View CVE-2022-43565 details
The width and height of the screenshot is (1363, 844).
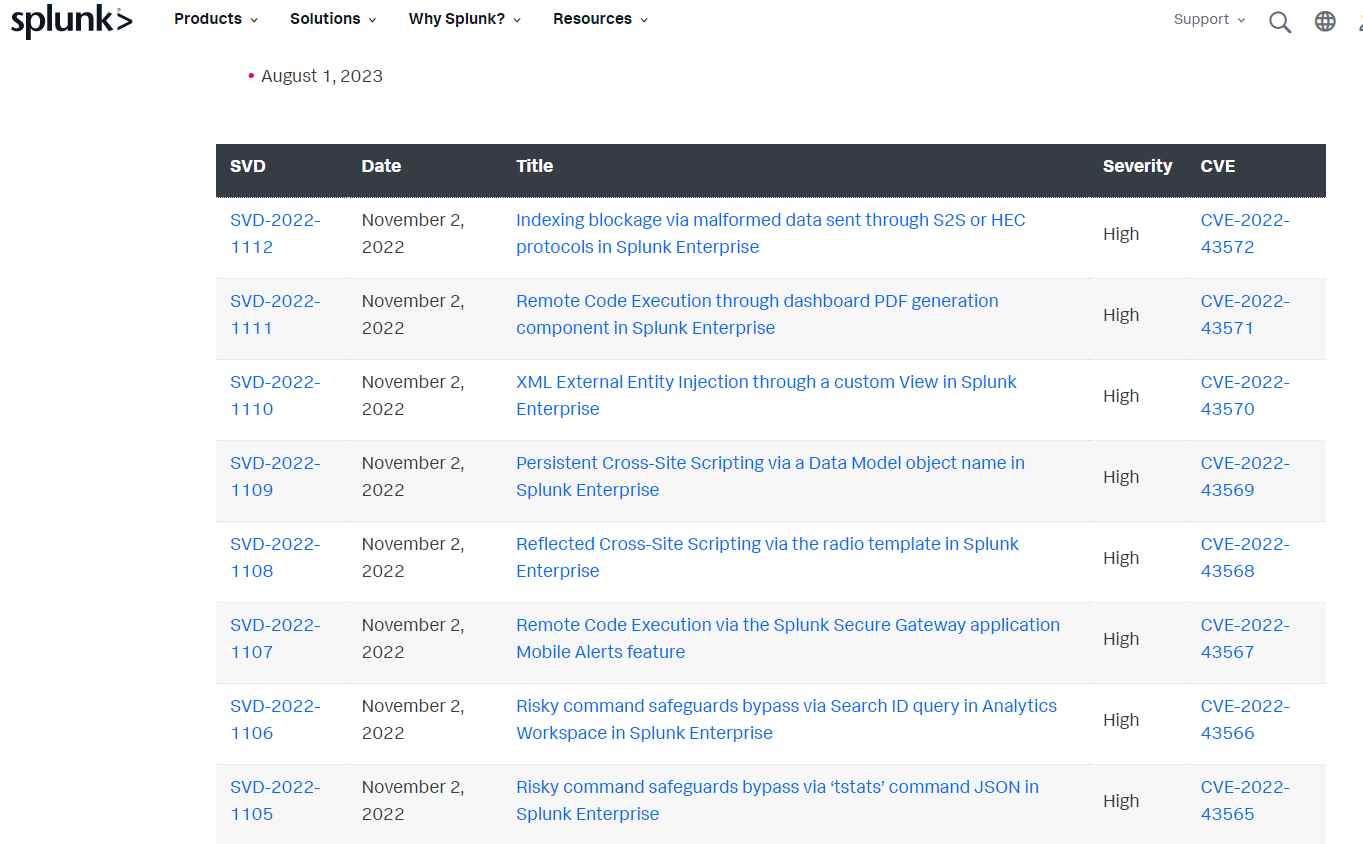click(x=1245, y=800)
